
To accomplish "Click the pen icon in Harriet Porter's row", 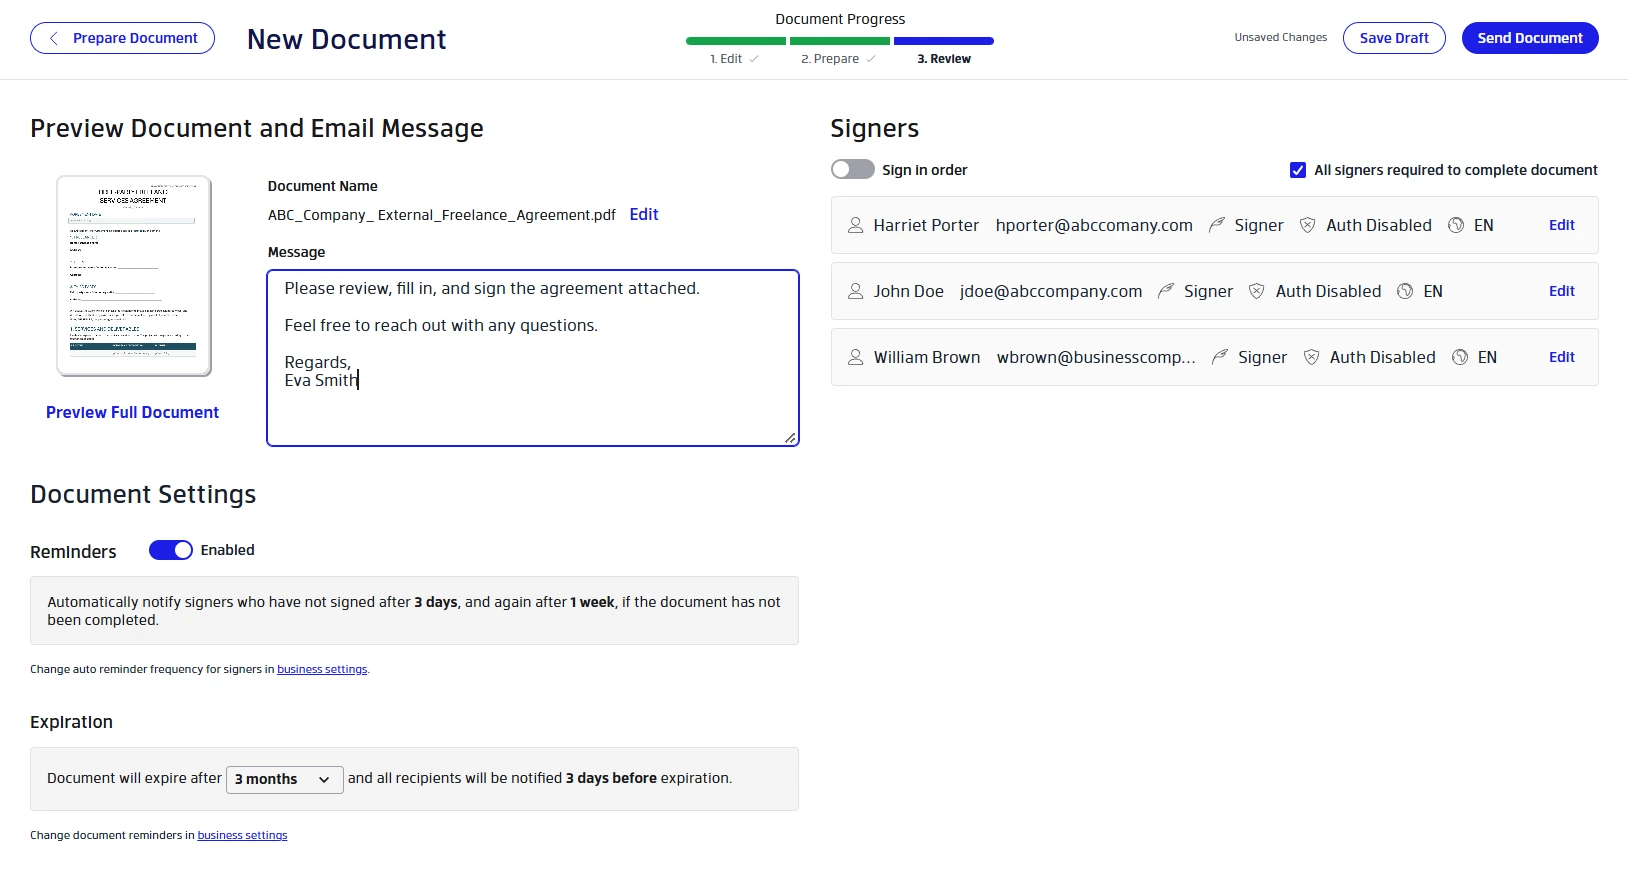I will [1217, 225].
